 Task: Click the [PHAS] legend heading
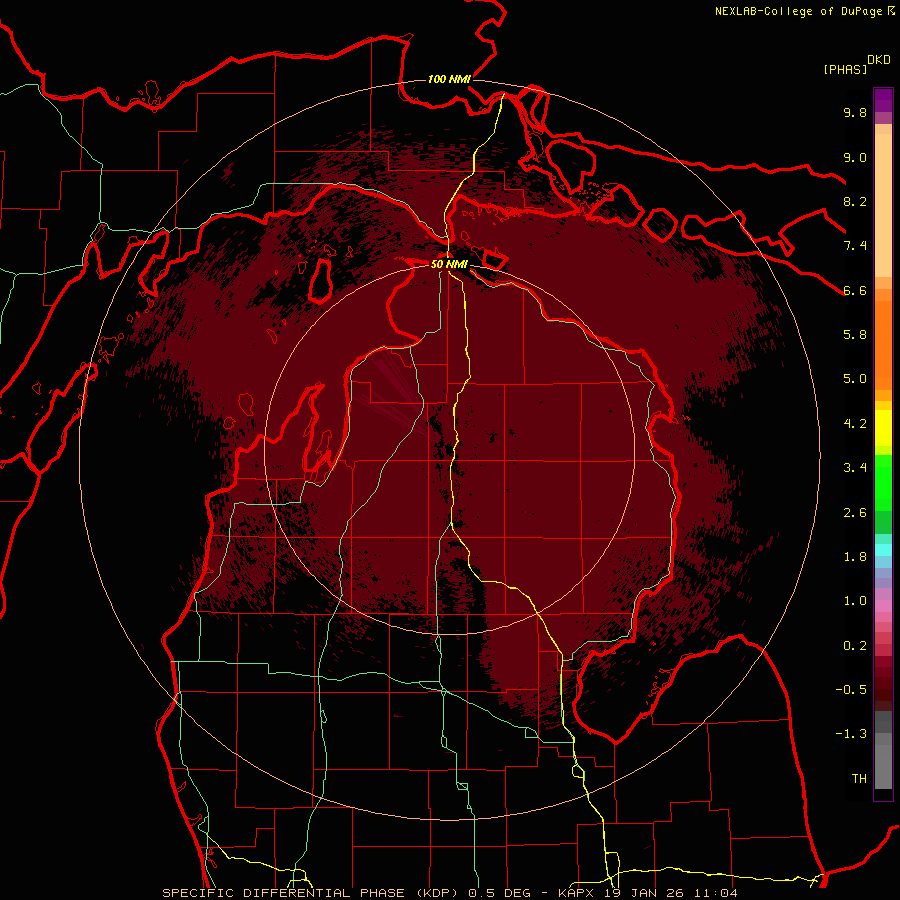[845, 69]
